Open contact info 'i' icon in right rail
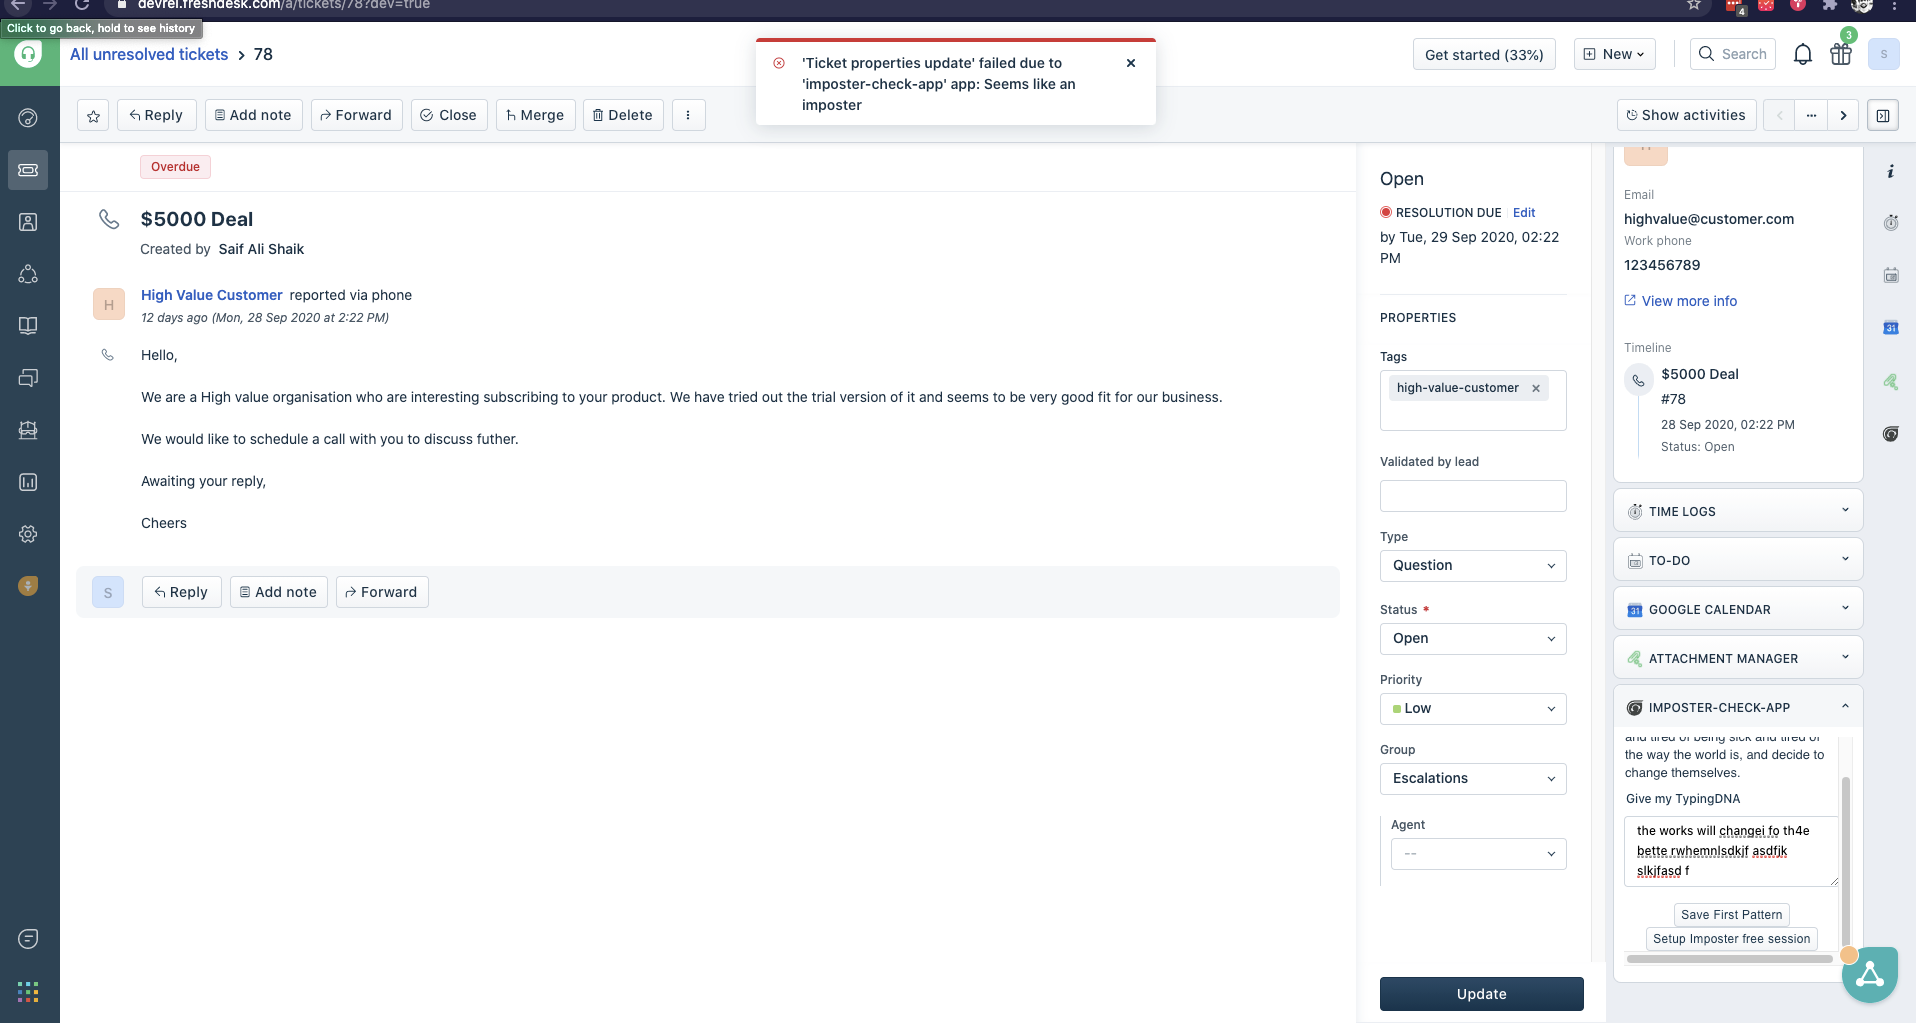This screenshot has height=1023, width=1916. 1890,172
